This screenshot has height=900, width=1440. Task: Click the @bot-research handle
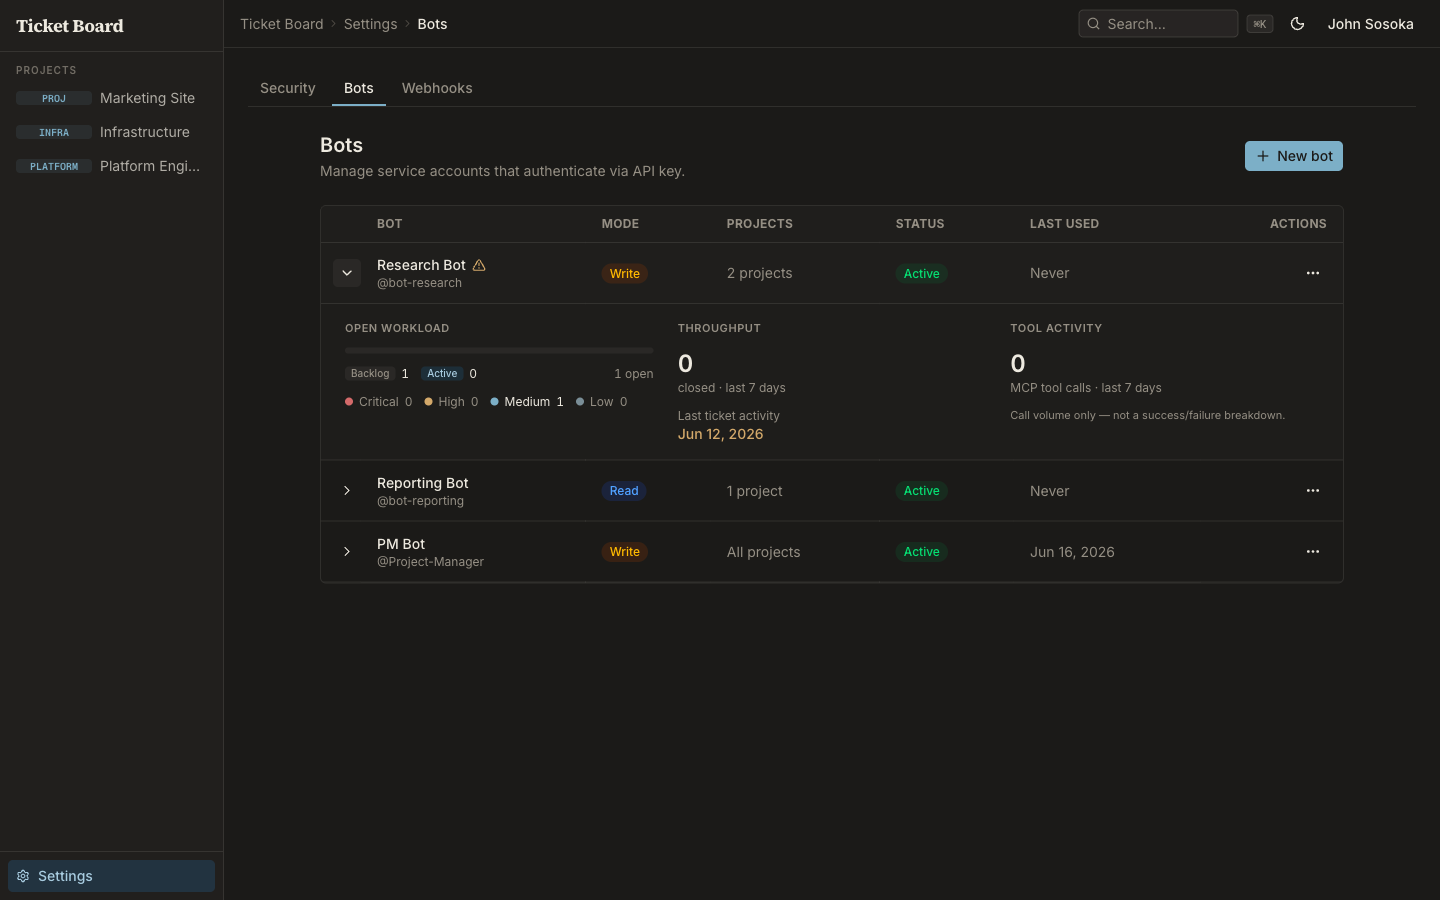coord(419,283)
